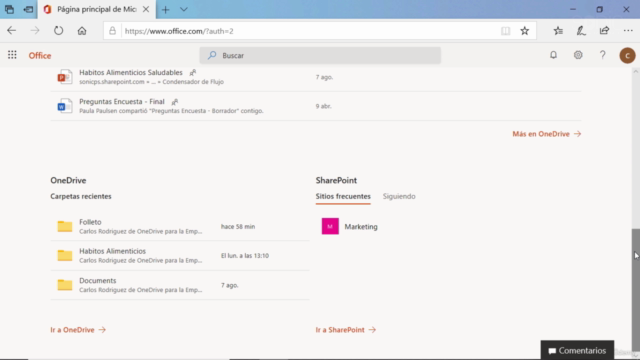Restore down the browser window
The width and height of the screenshot is (640, 360).
coord(599,9)
